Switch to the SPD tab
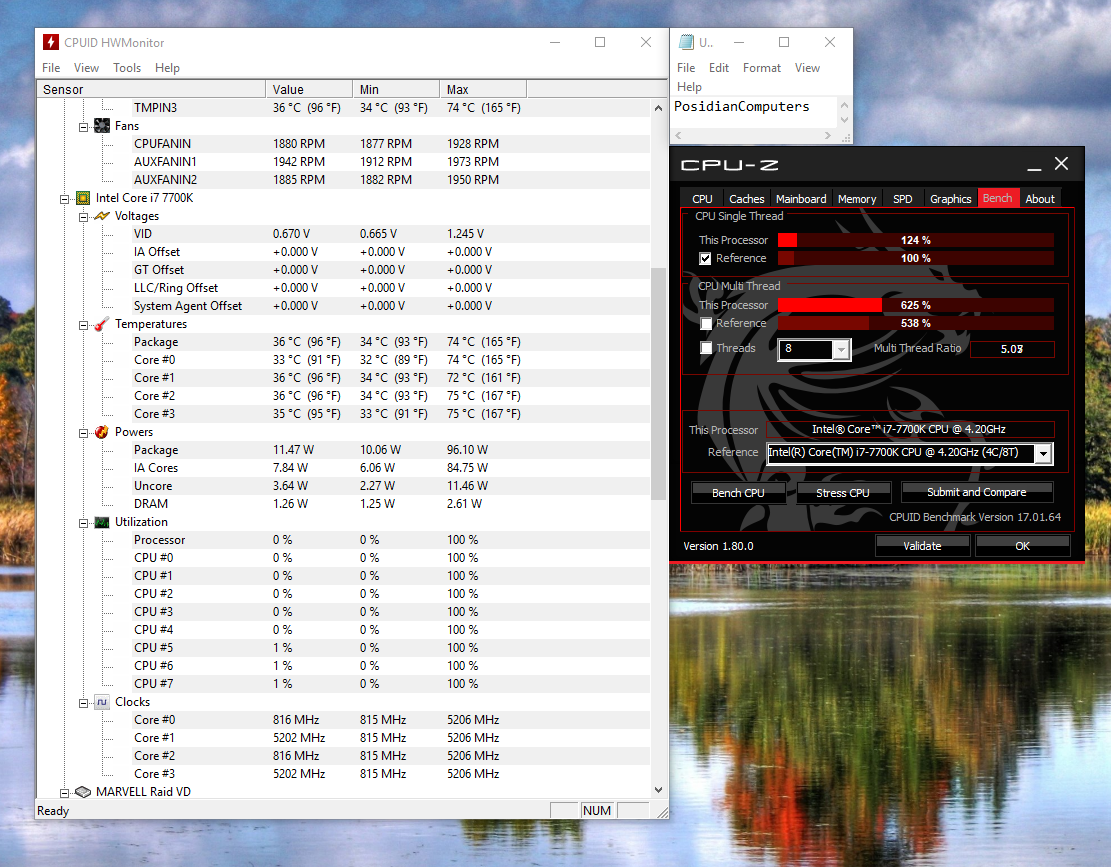 click(903, 199)
